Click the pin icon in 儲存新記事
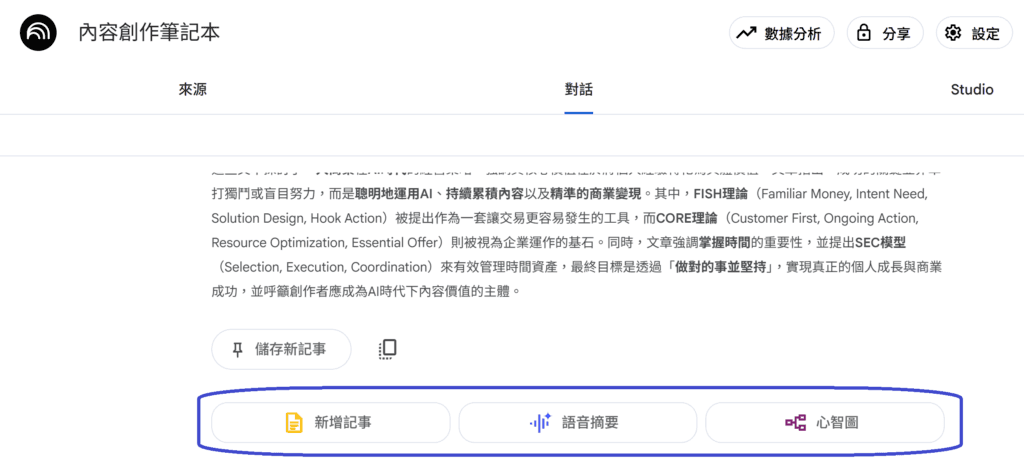Viewport: 1024px width, 458px height. pos(237,349)
